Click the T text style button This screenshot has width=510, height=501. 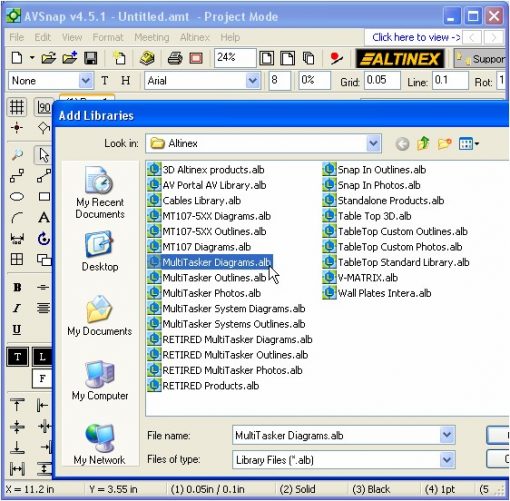[x=104, y=80]
